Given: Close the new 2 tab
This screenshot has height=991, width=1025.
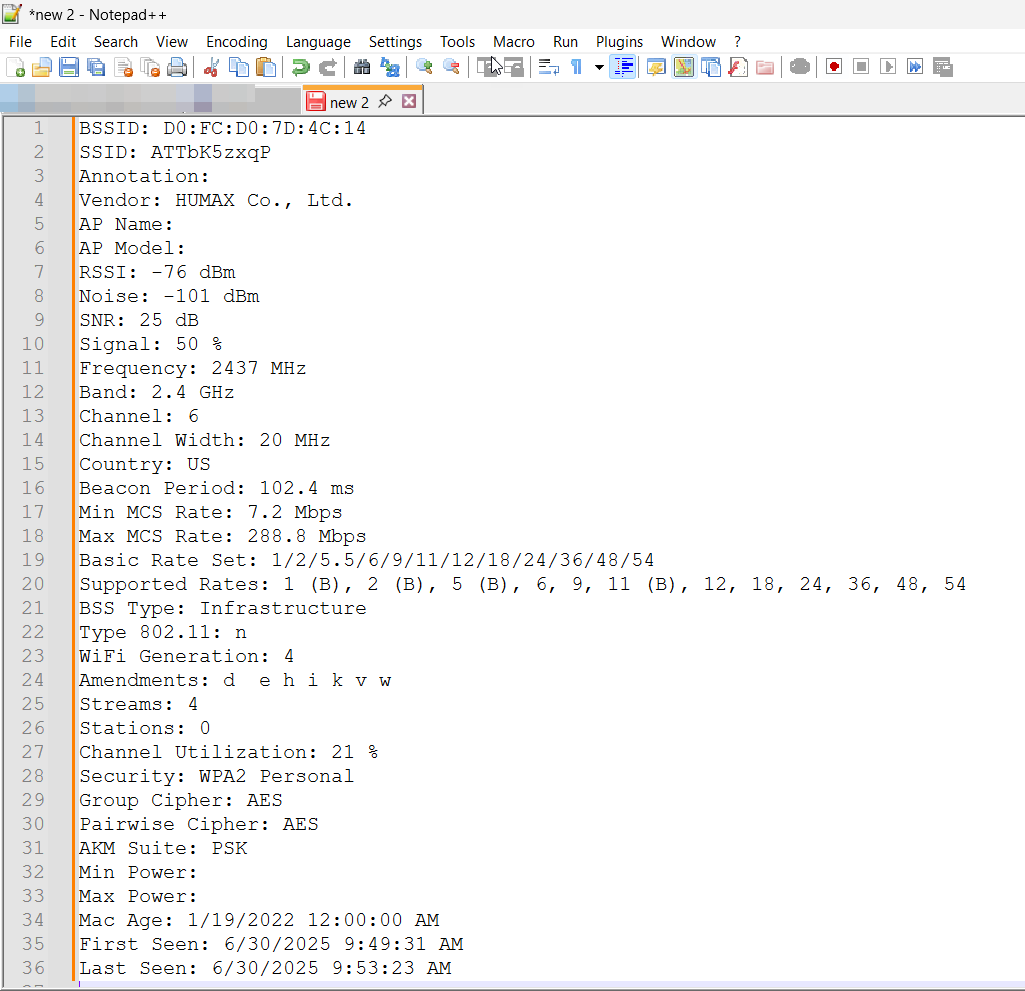Looking at the screenshot, I should pos(409,102).
